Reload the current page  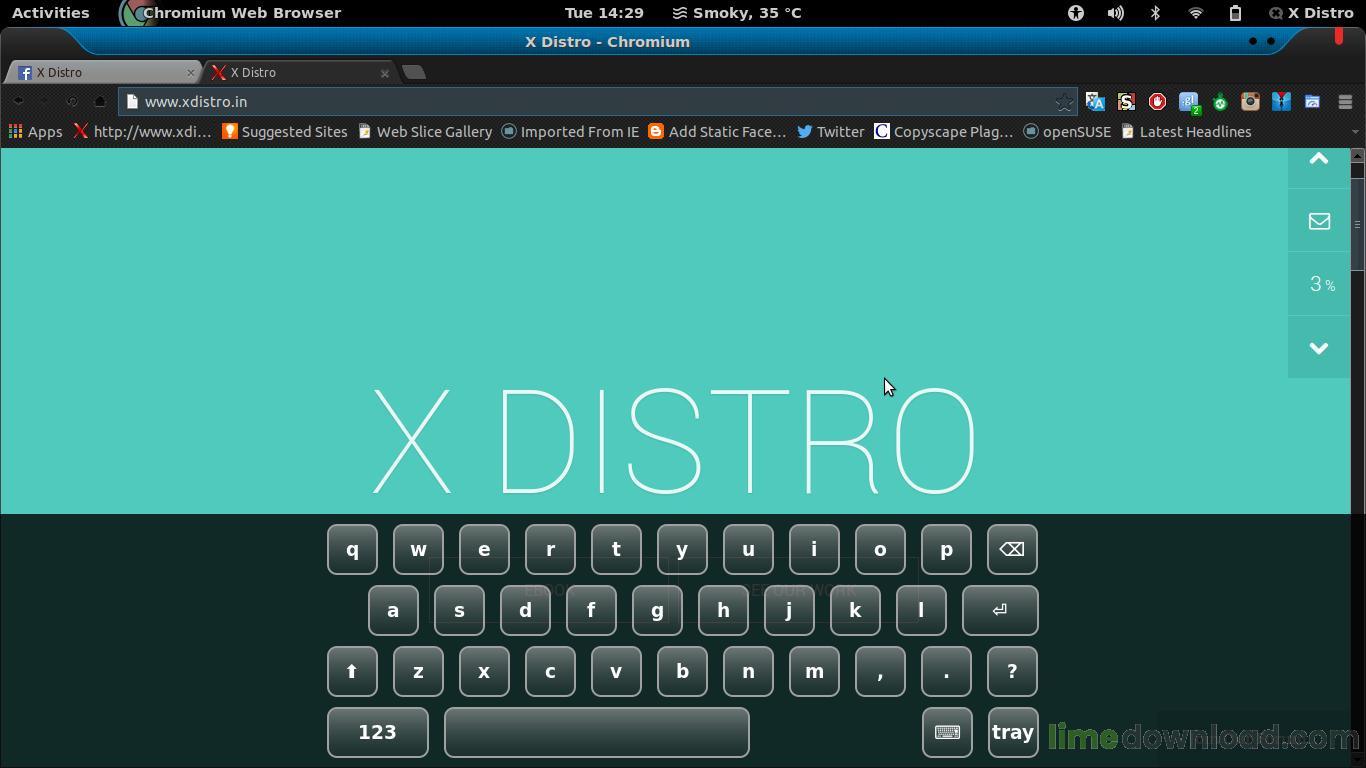click(x=72, y=102)
